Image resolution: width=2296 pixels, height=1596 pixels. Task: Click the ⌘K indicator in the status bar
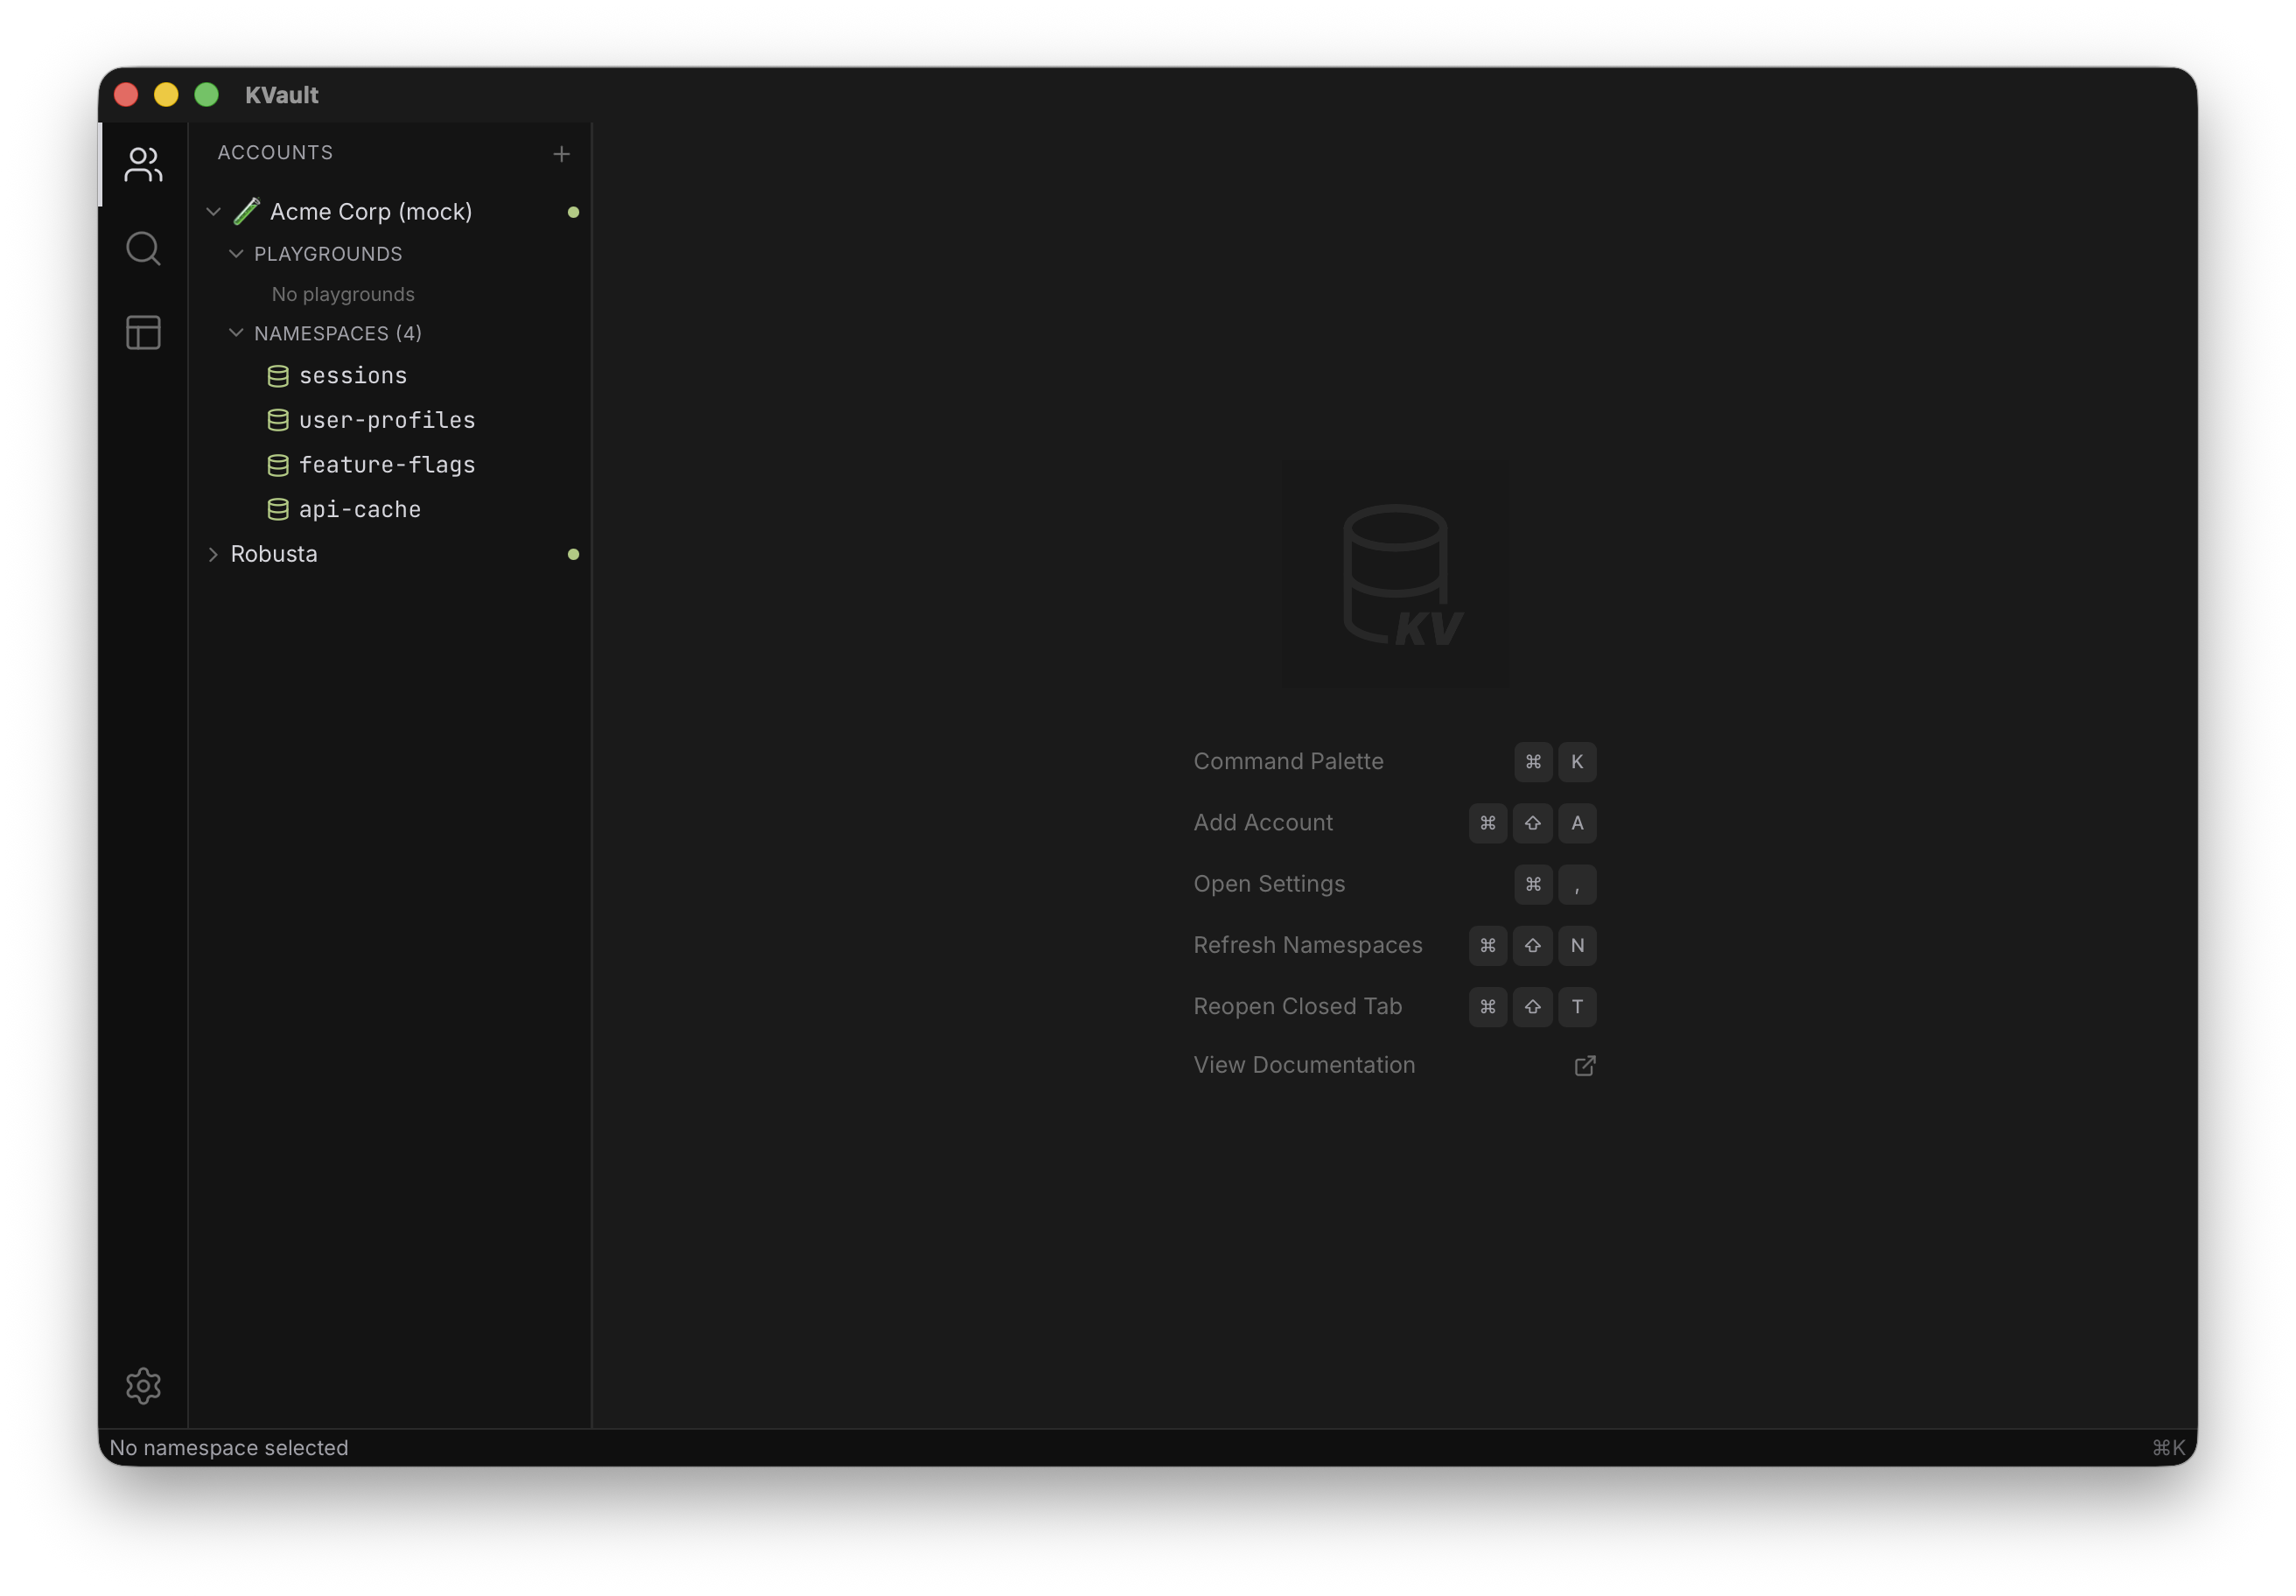click(2168, 1447)
